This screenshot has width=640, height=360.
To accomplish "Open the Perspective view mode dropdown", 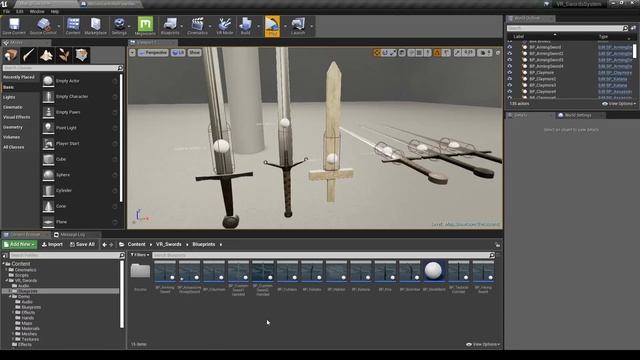I will 153,53.
